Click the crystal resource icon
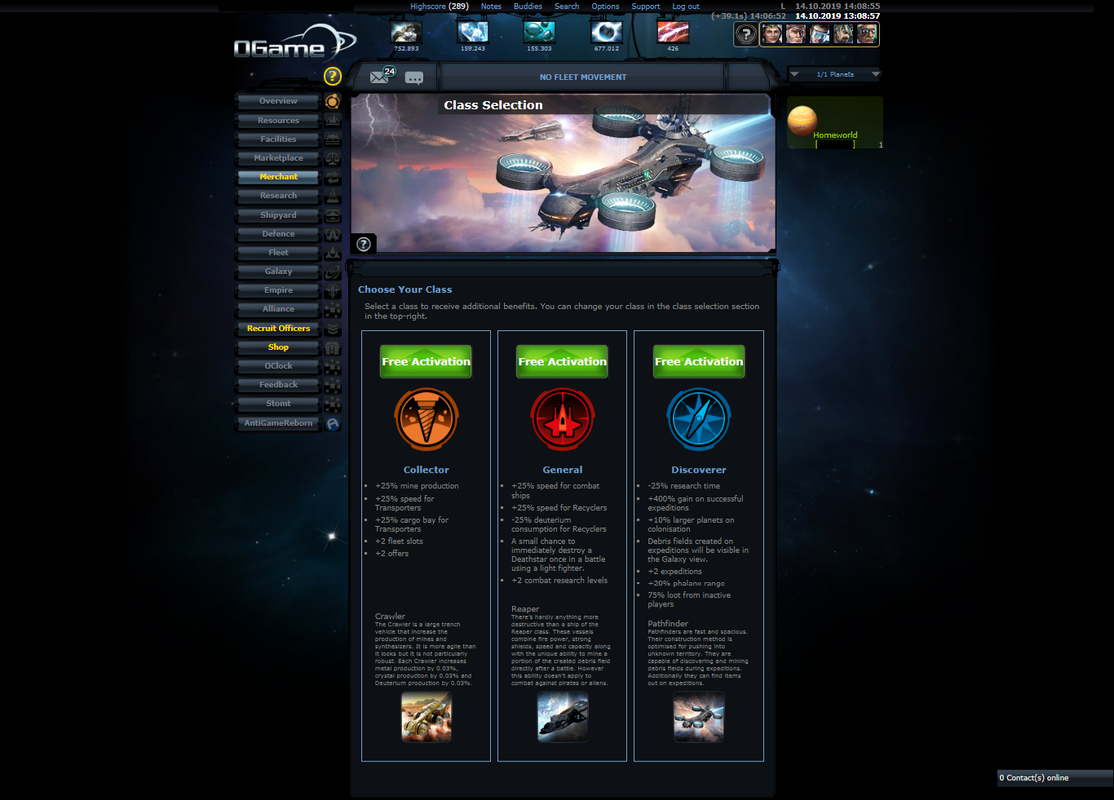1114x800 pixels. [472, 32]
